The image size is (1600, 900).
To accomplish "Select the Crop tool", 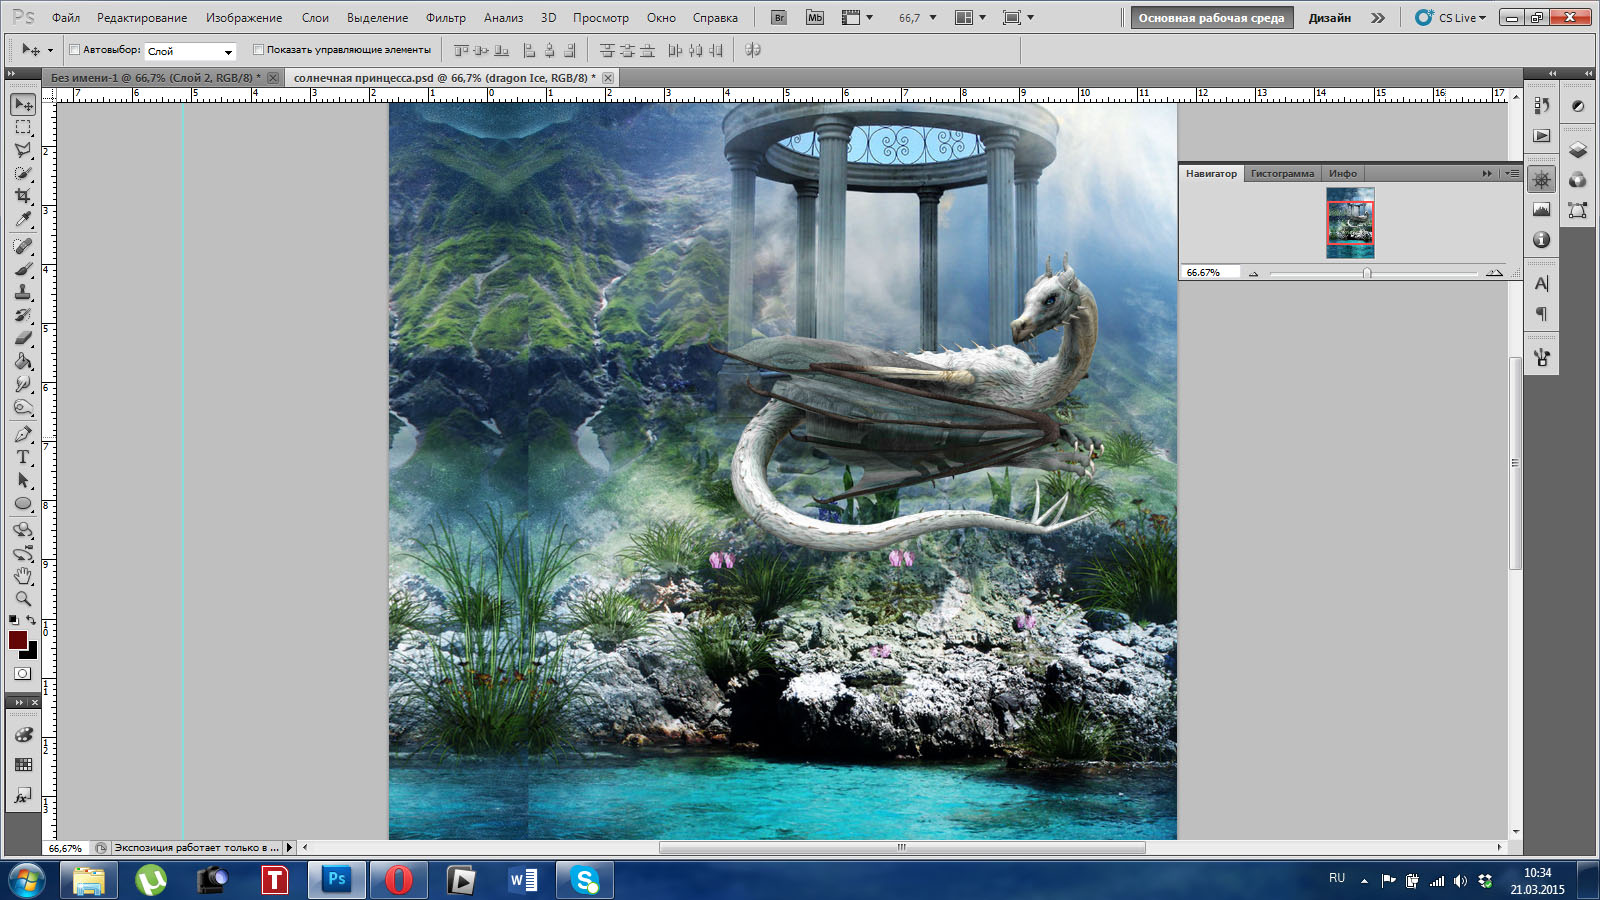I will tap(23, 196).
